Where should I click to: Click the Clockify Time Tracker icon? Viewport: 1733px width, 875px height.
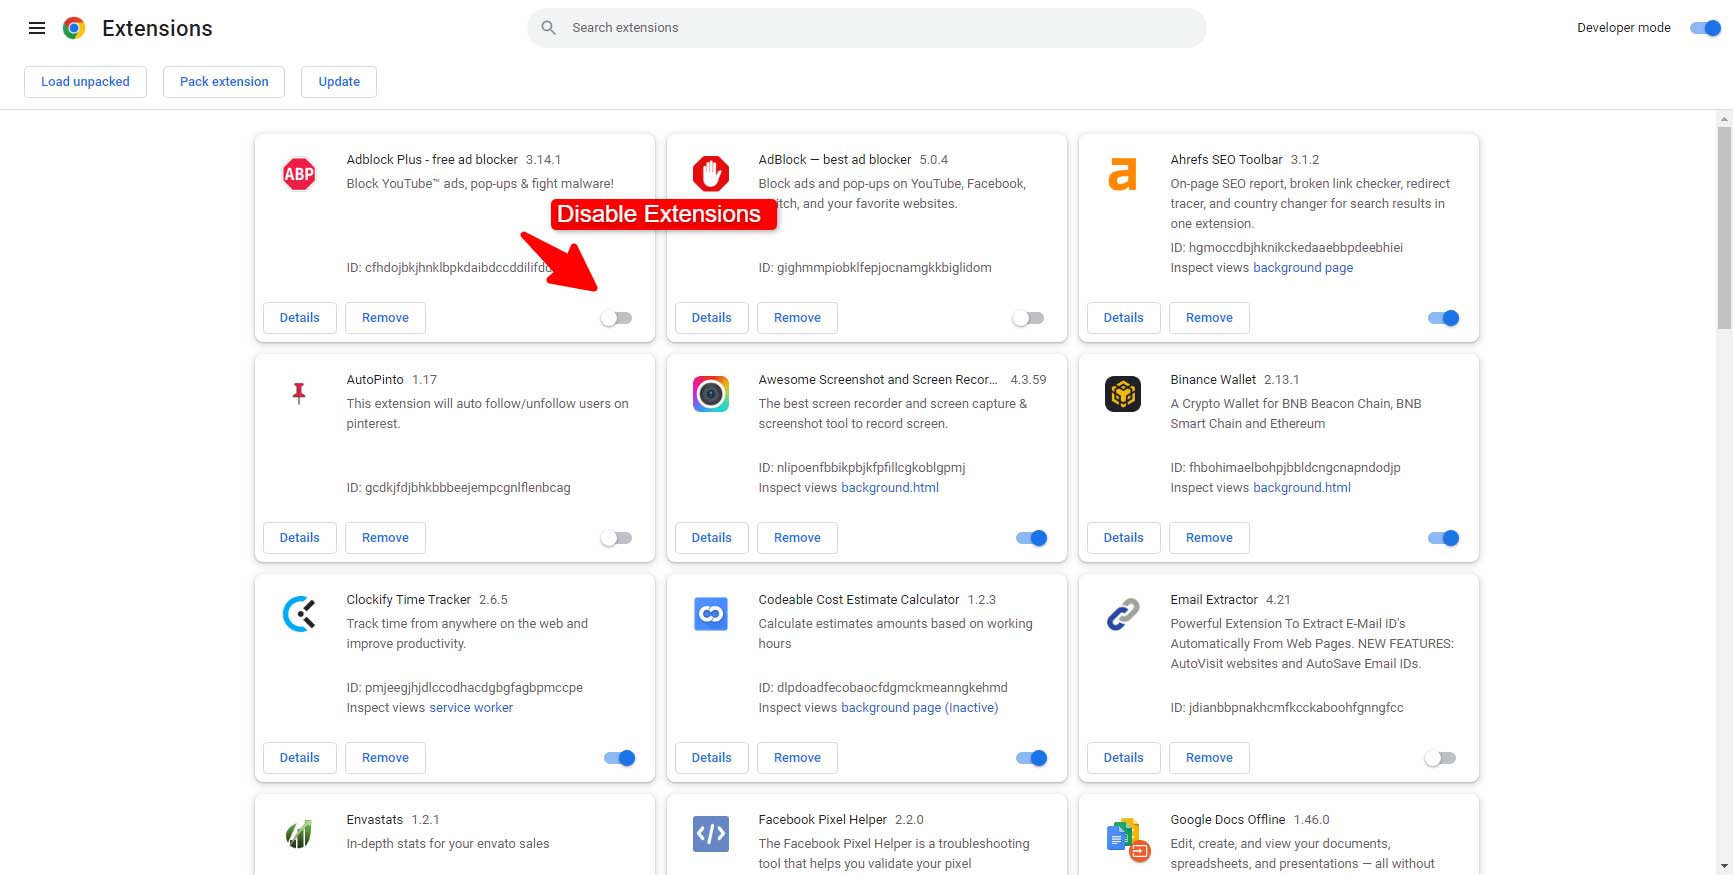coord(299,614)
